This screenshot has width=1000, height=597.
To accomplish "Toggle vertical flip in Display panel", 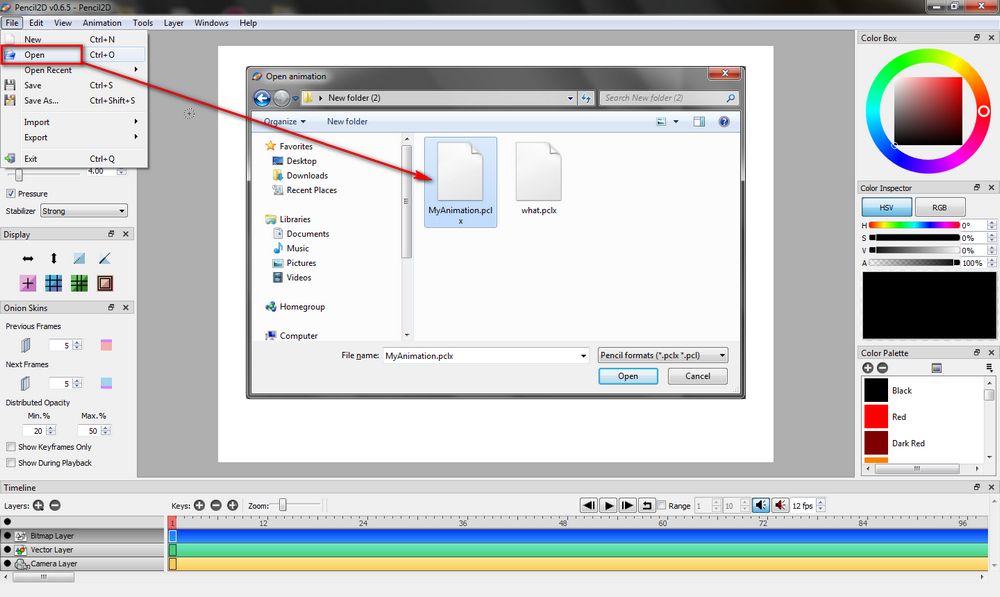I will tap(54, 258).
